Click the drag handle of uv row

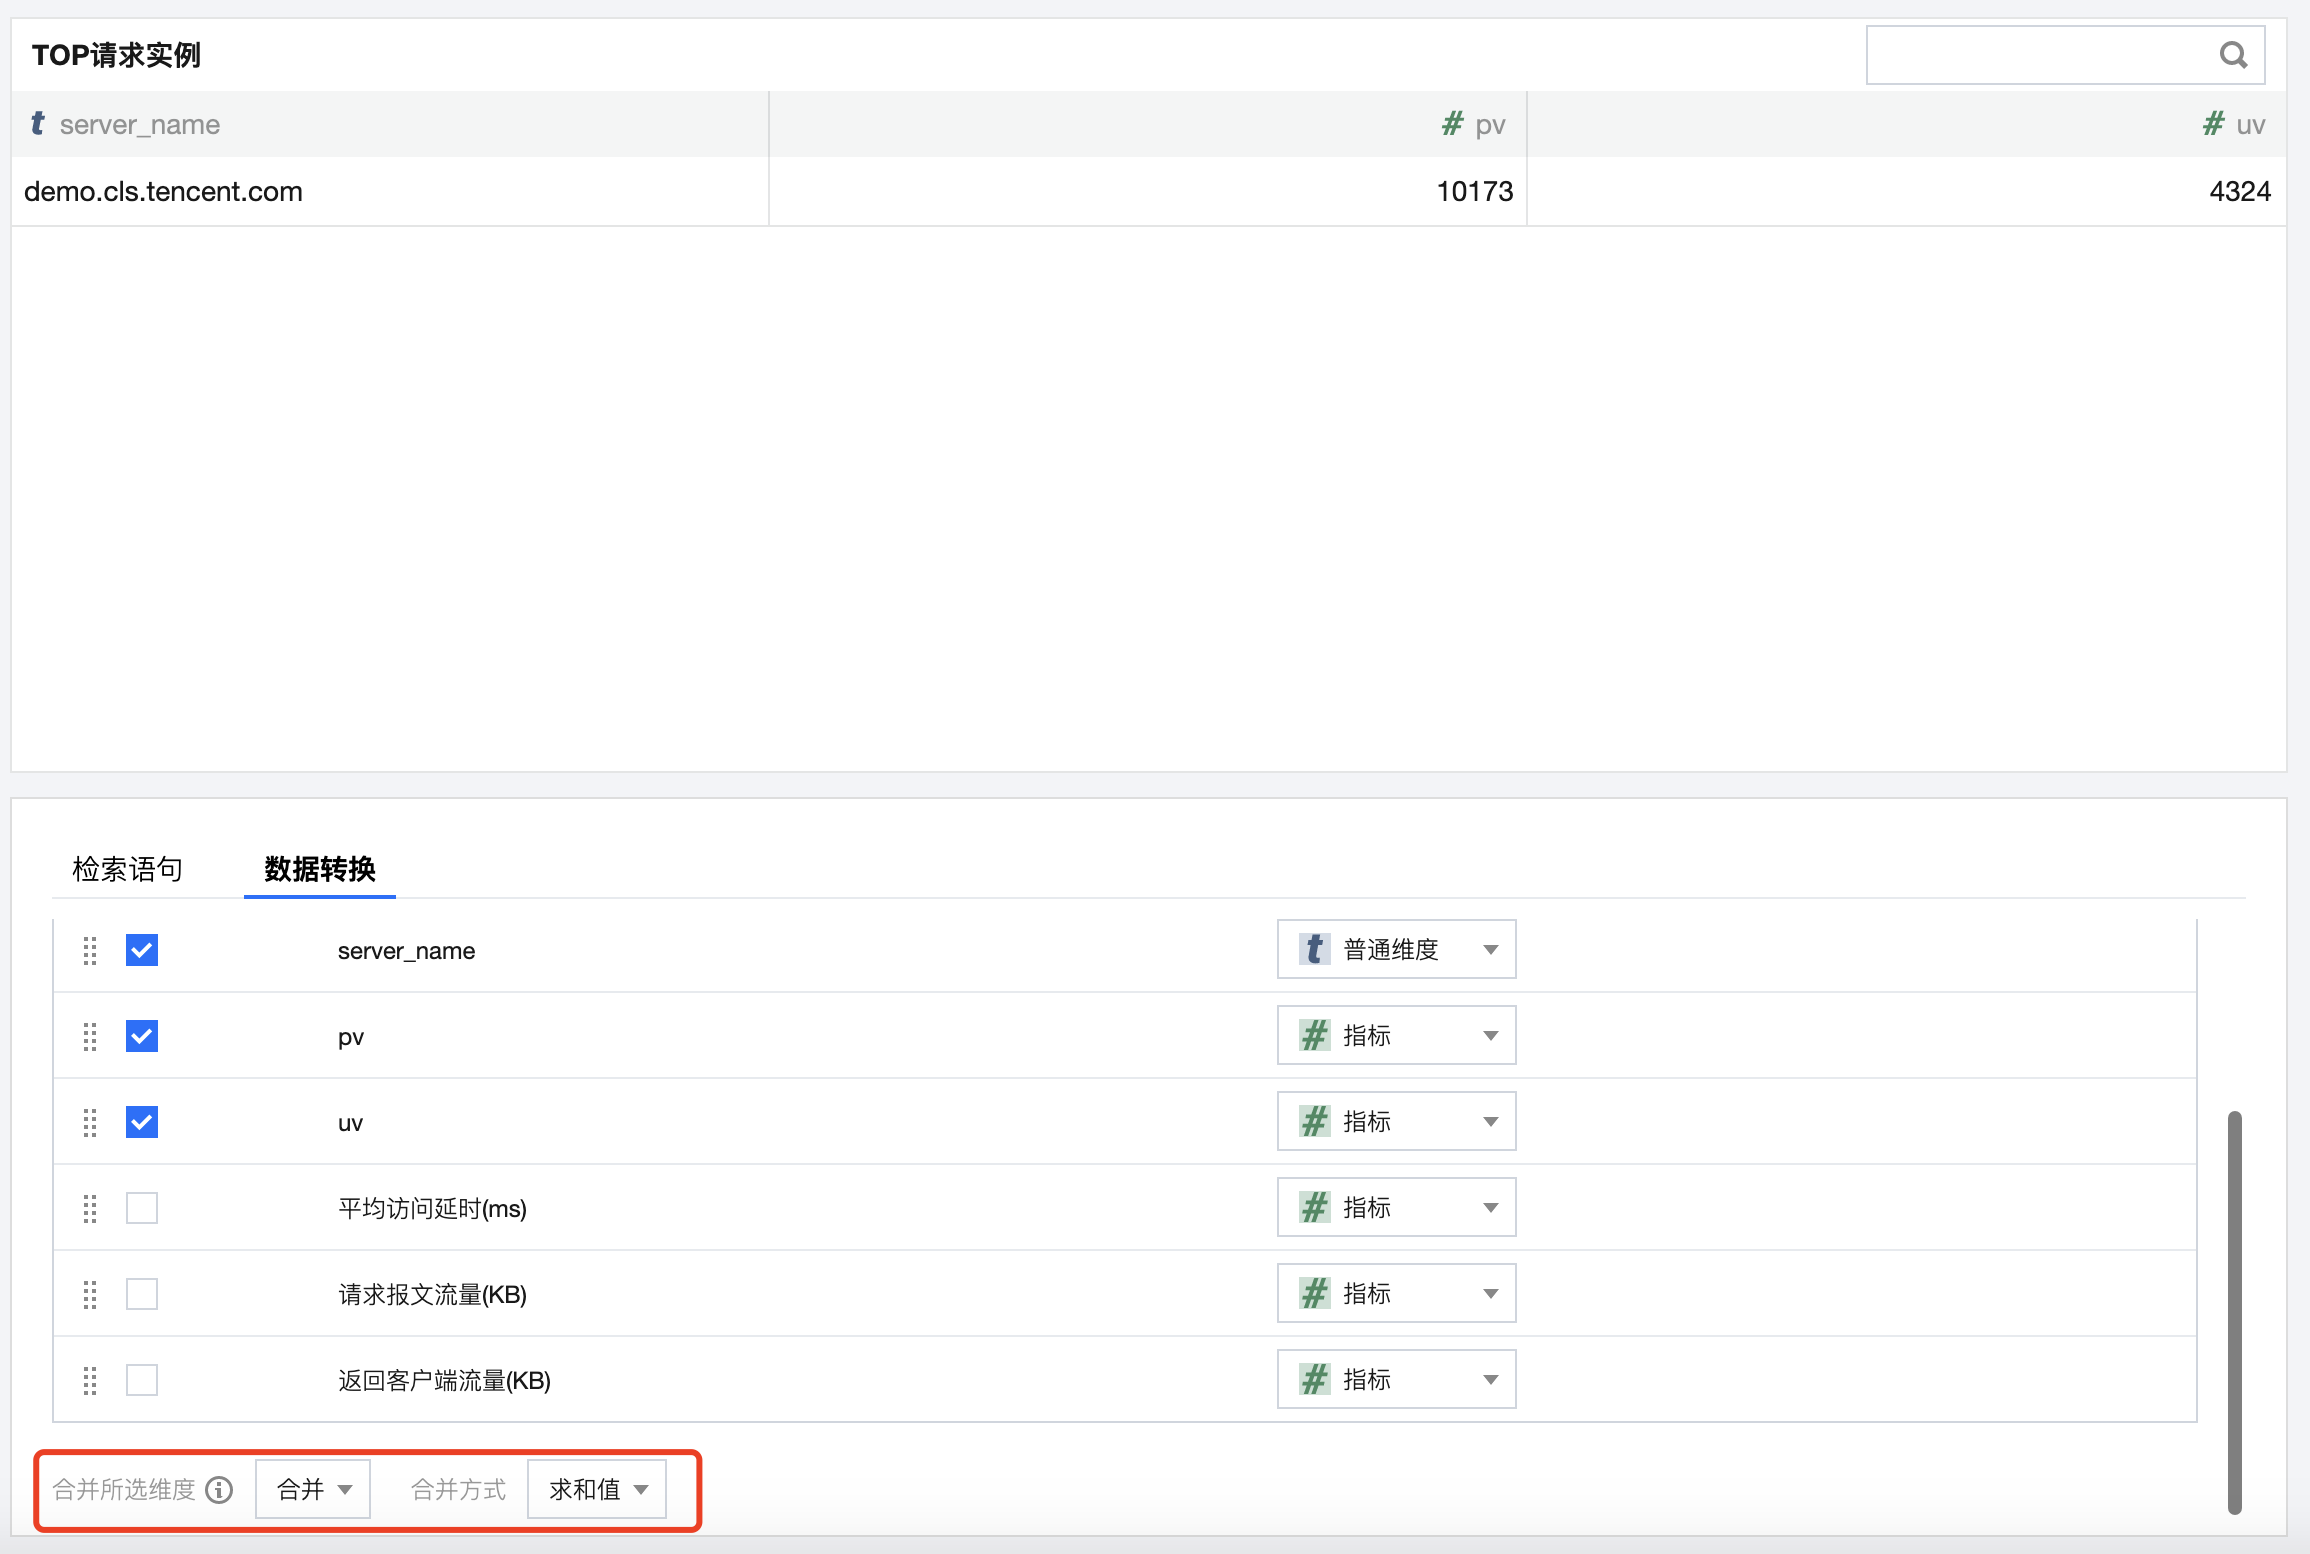tap(90, 1122)
